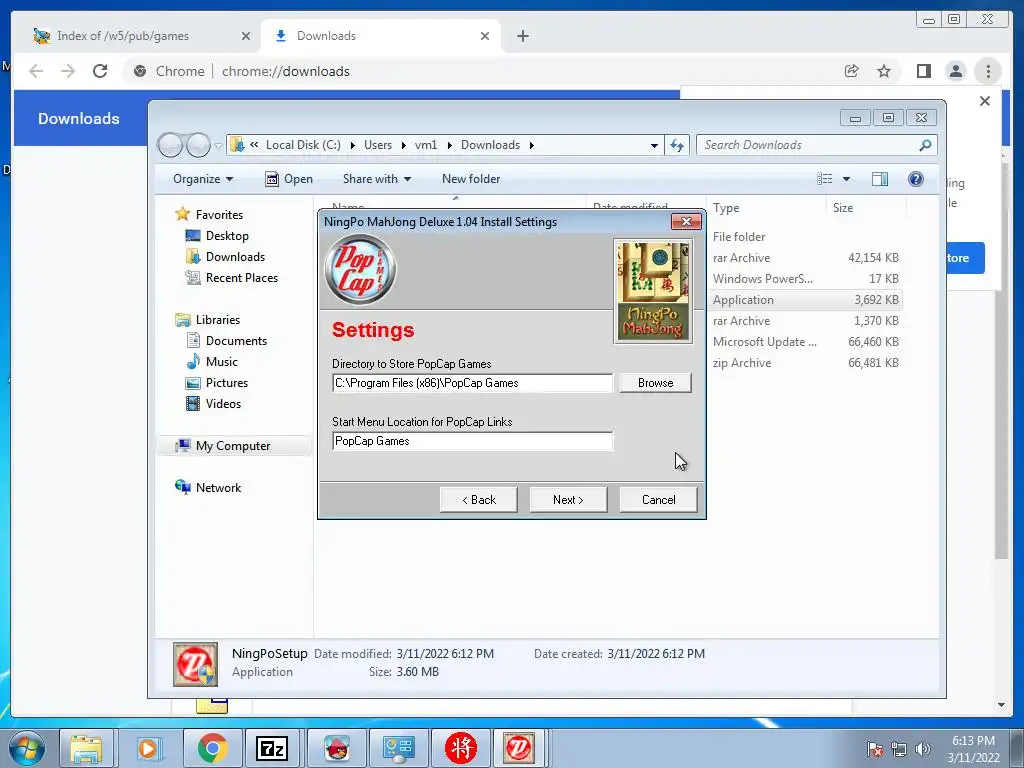Open Explorer help icon
1024x768 pixels.
(x=916, y=179)
